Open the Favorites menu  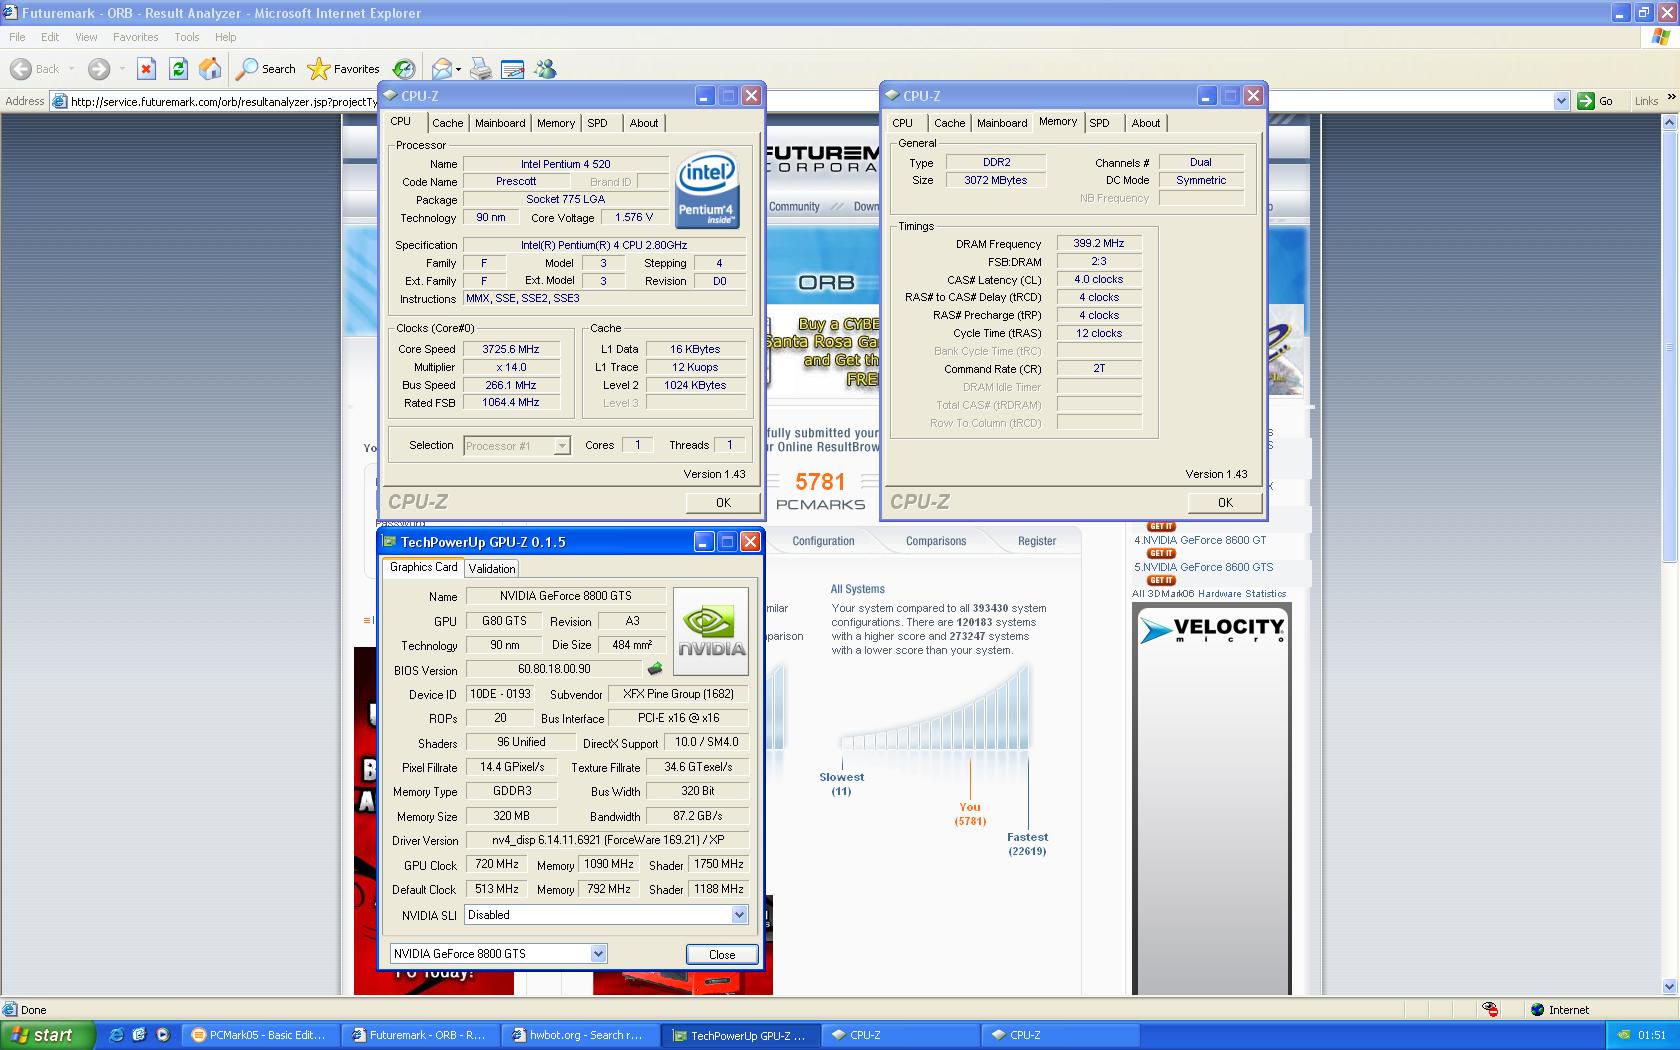coord(135,37)
